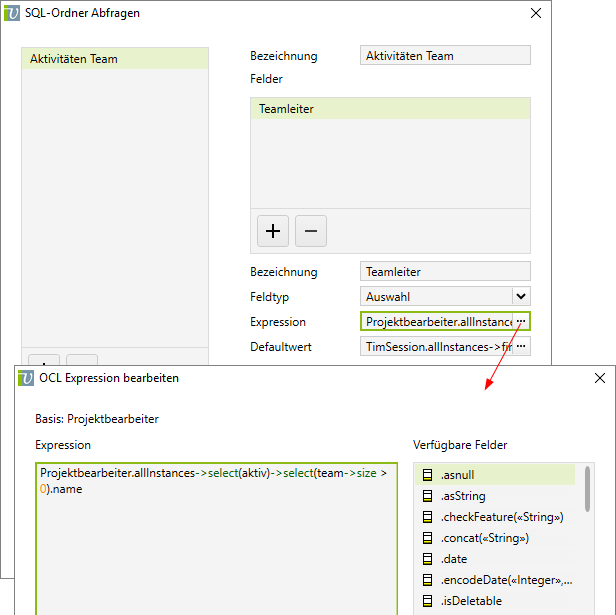
Task: Click the plus button to add a field
Action: (x=272, y=231)
